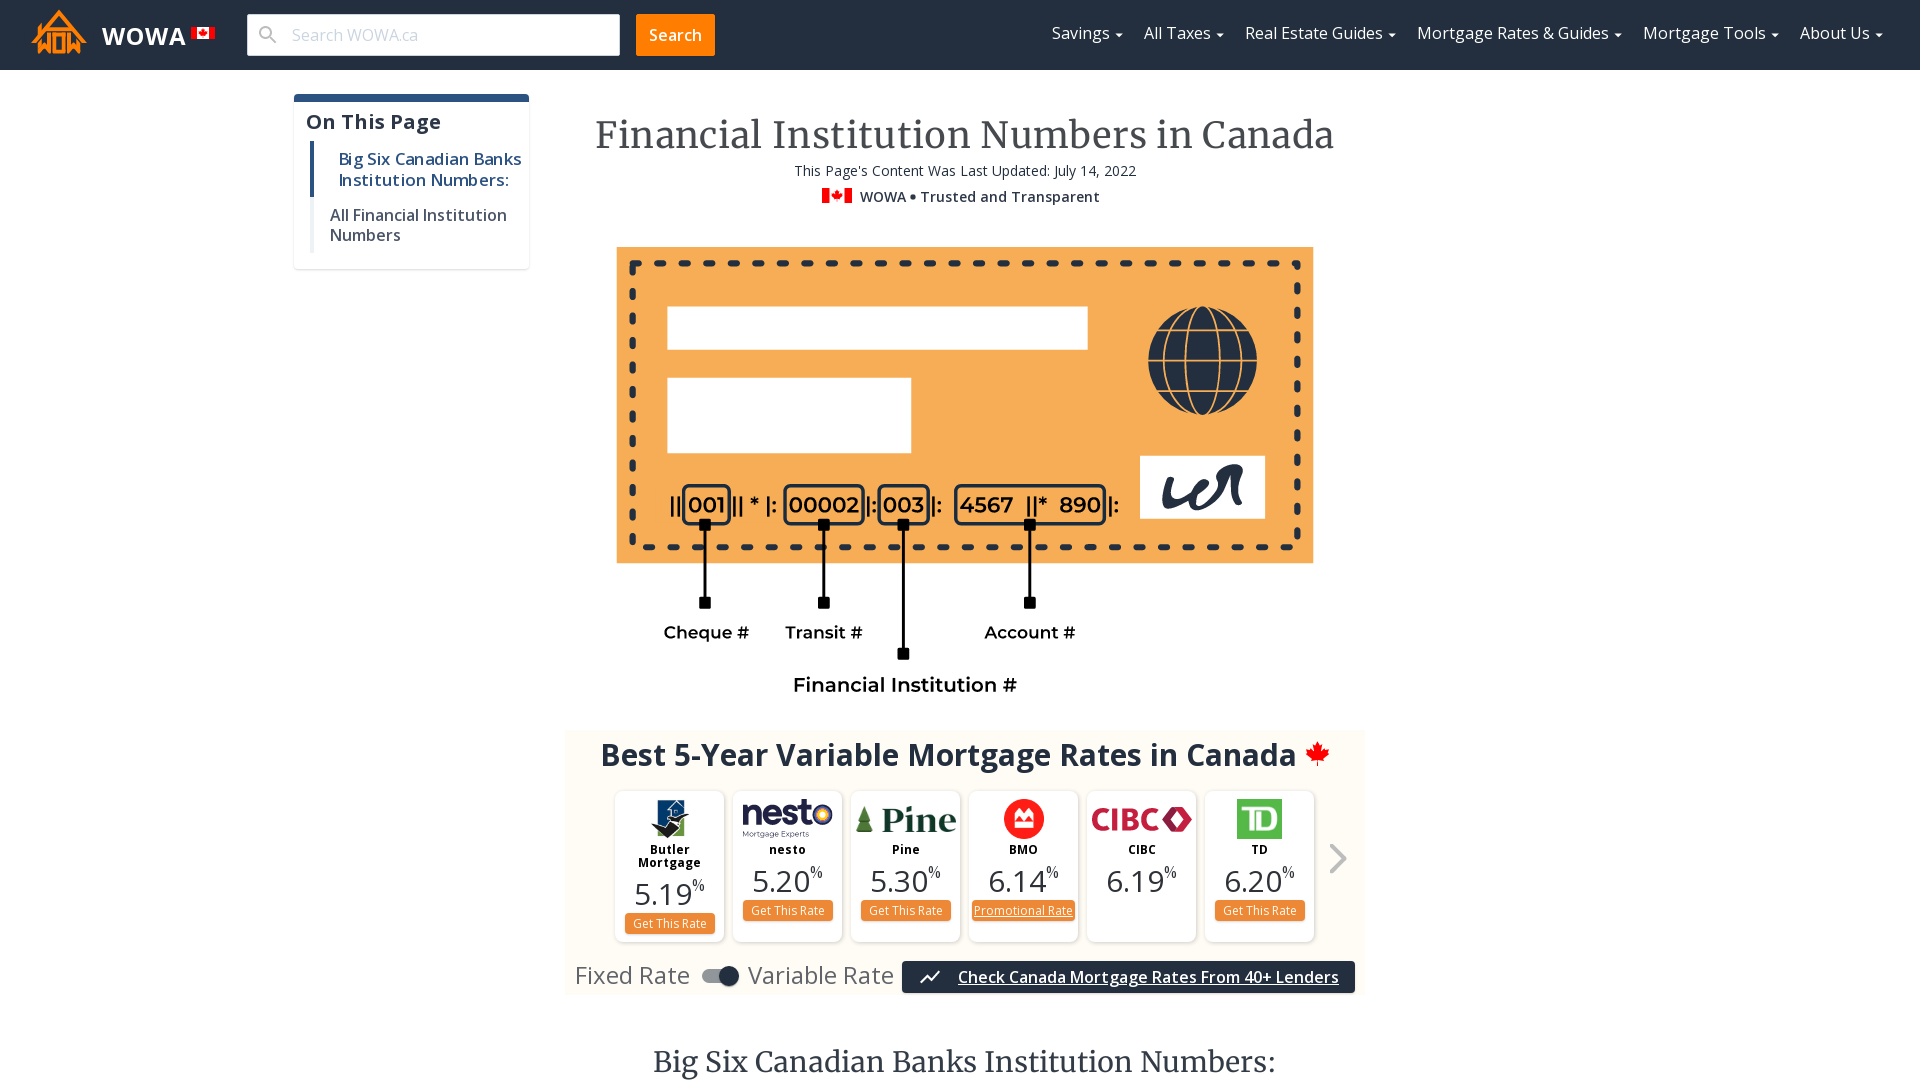Click the nesto logo icon

pyautogui.click(x=787, y=819)
